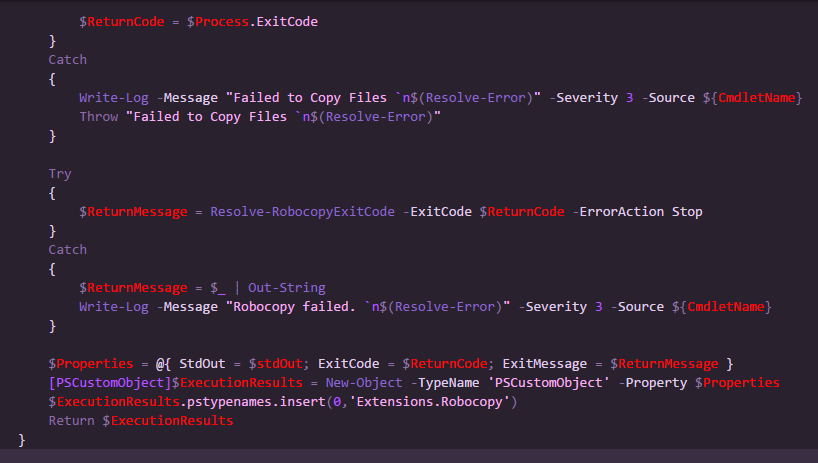Click $ExecutionResults after Return
This screenshot has height=463, width=818.
tap(168, 421)
